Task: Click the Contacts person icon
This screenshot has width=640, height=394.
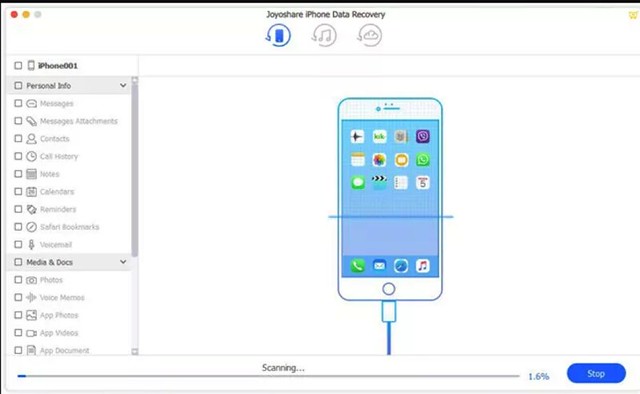Action: [31, 139]
